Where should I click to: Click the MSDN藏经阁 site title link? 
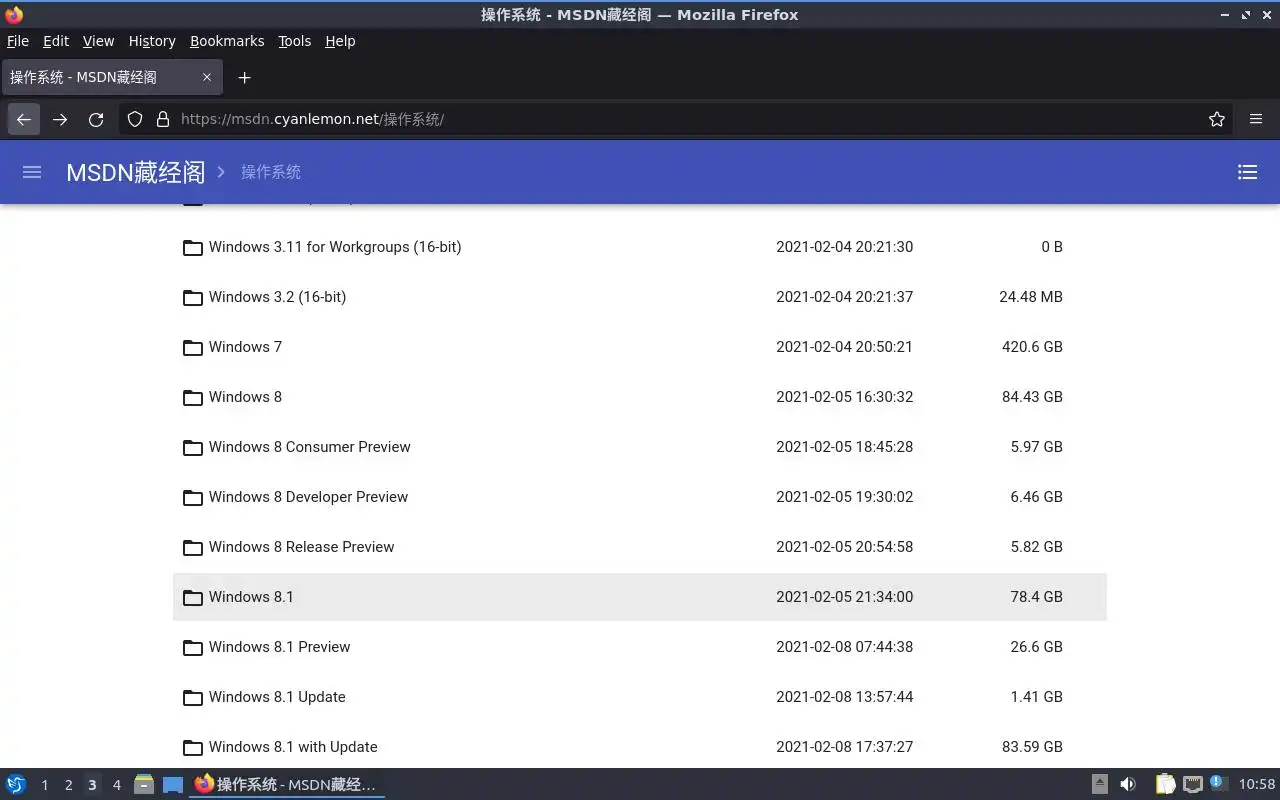(135, 172)
